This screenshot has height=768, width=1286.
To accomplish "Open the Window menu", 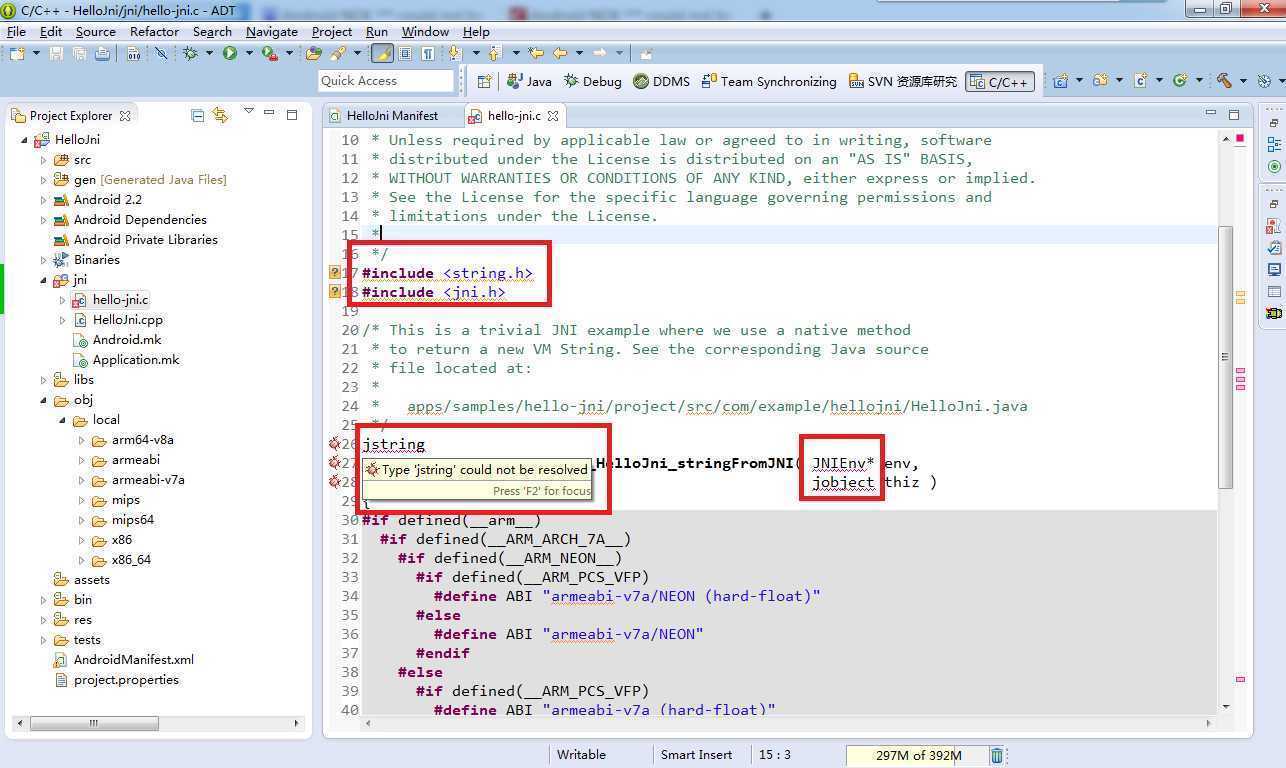I will (425, 31).
